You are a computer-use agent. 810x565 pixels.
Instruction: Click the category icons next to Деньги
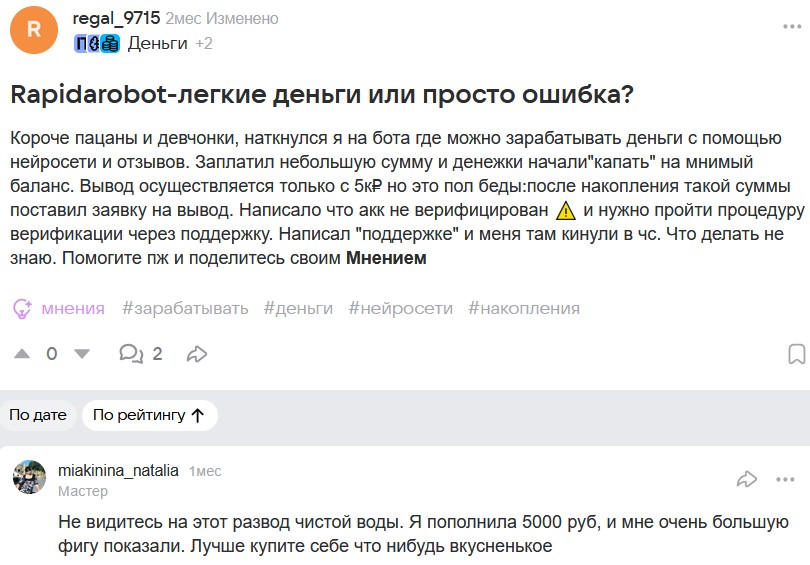(x=96, y=43)
